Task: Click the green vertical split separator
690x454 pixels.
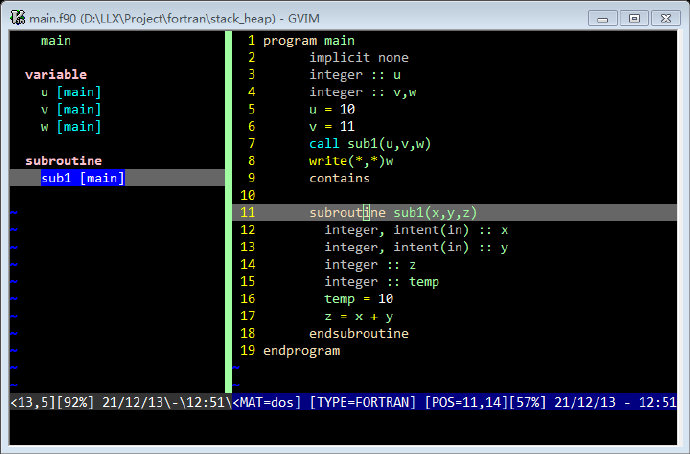Action: click(x=228, y=212)
